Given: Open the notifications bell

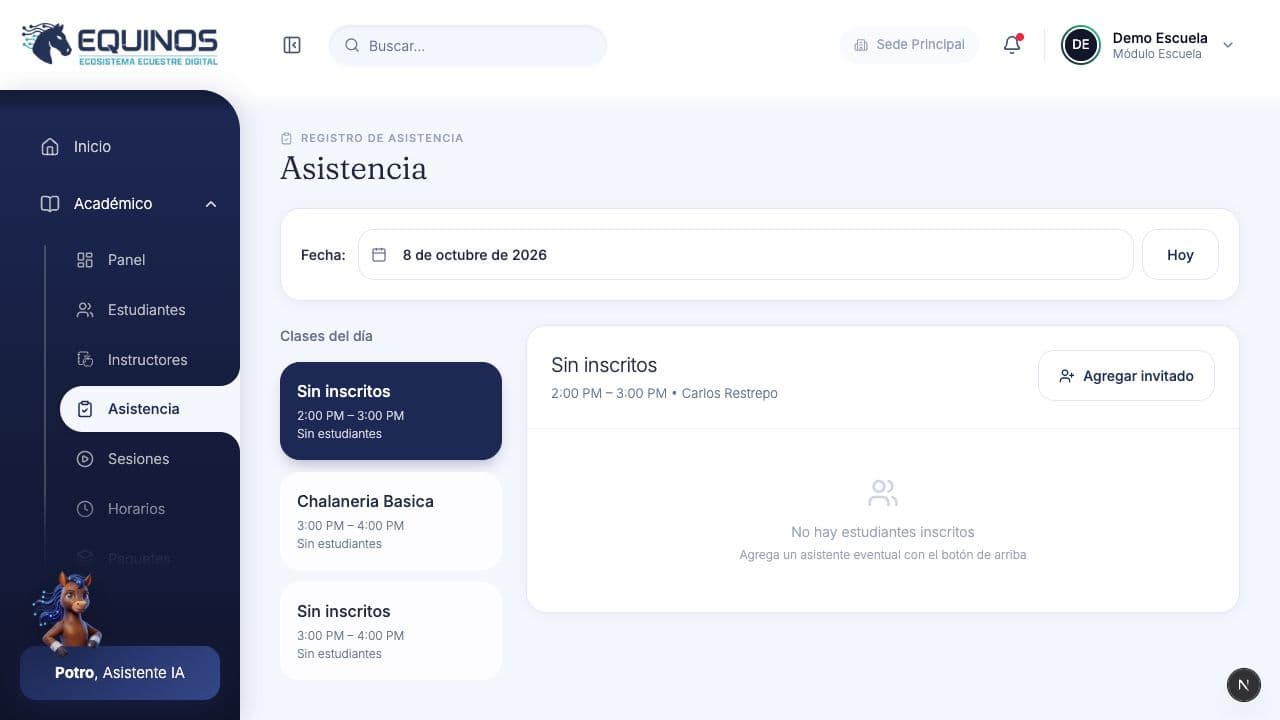Looking at the screenshot, I should [1012, 45].
